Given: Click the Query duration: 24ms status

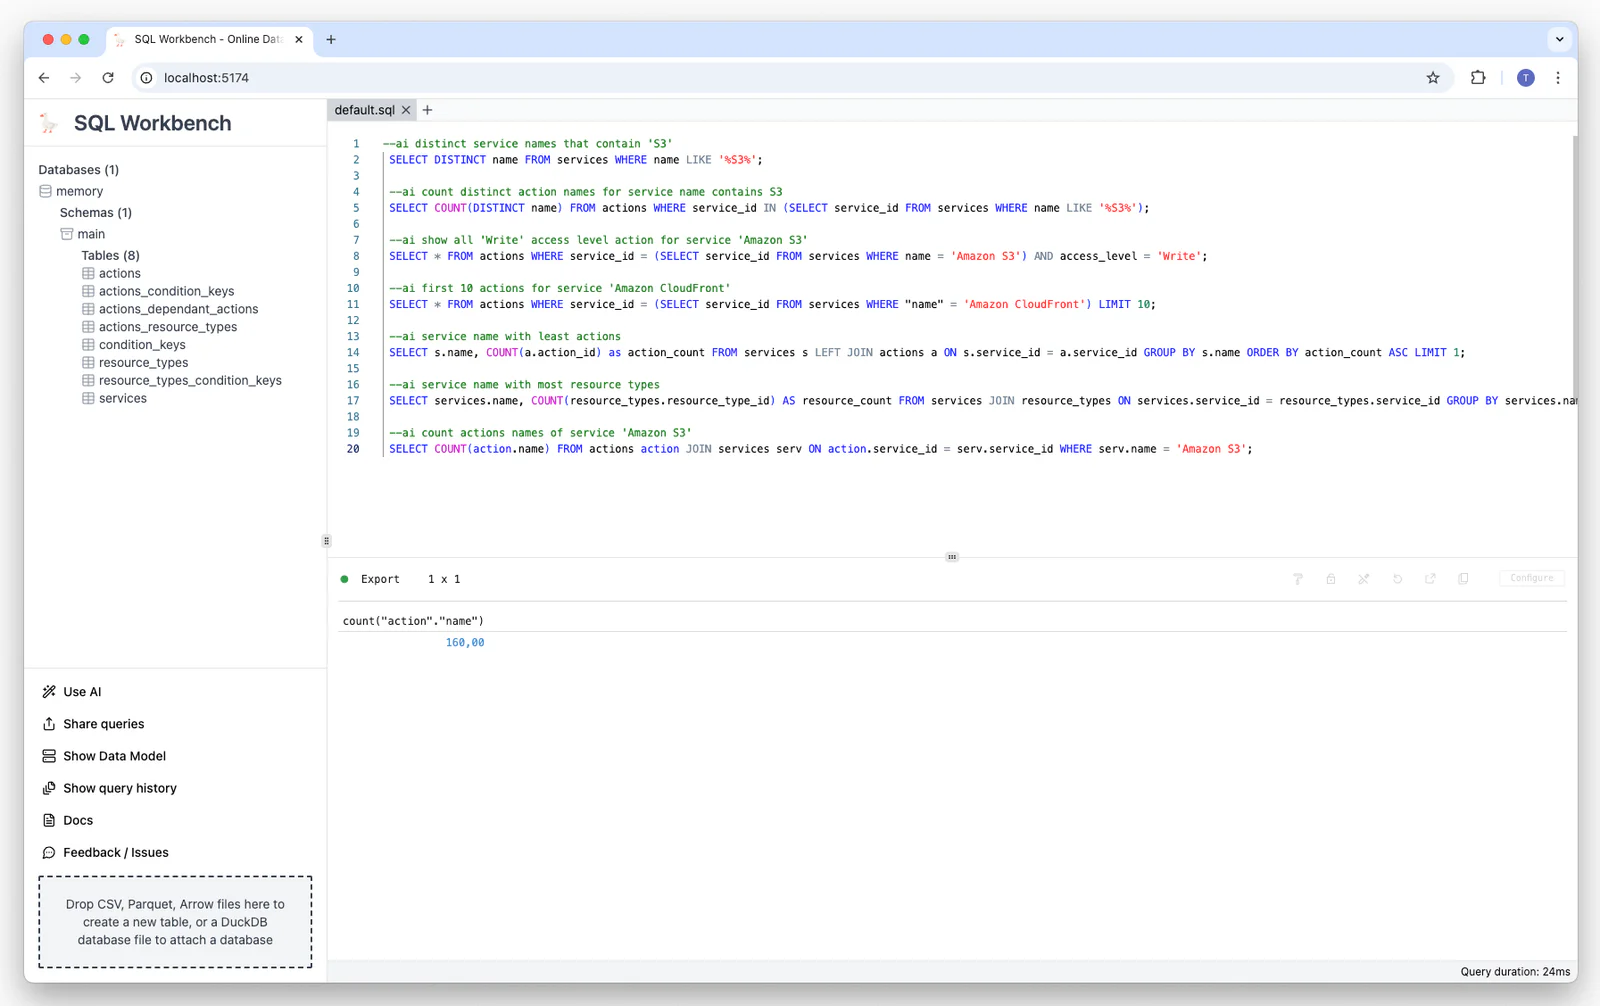Looking at the screenshot, I should tap(1515, 972).
